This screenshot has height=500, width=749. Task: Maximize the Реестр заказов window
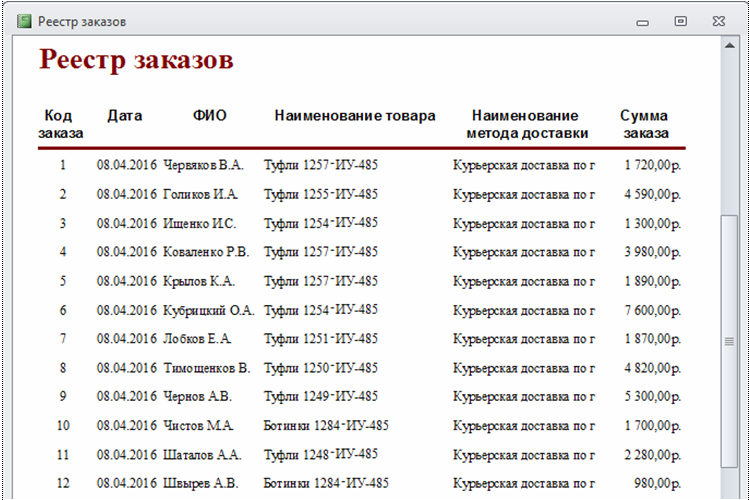coord(680,21)
